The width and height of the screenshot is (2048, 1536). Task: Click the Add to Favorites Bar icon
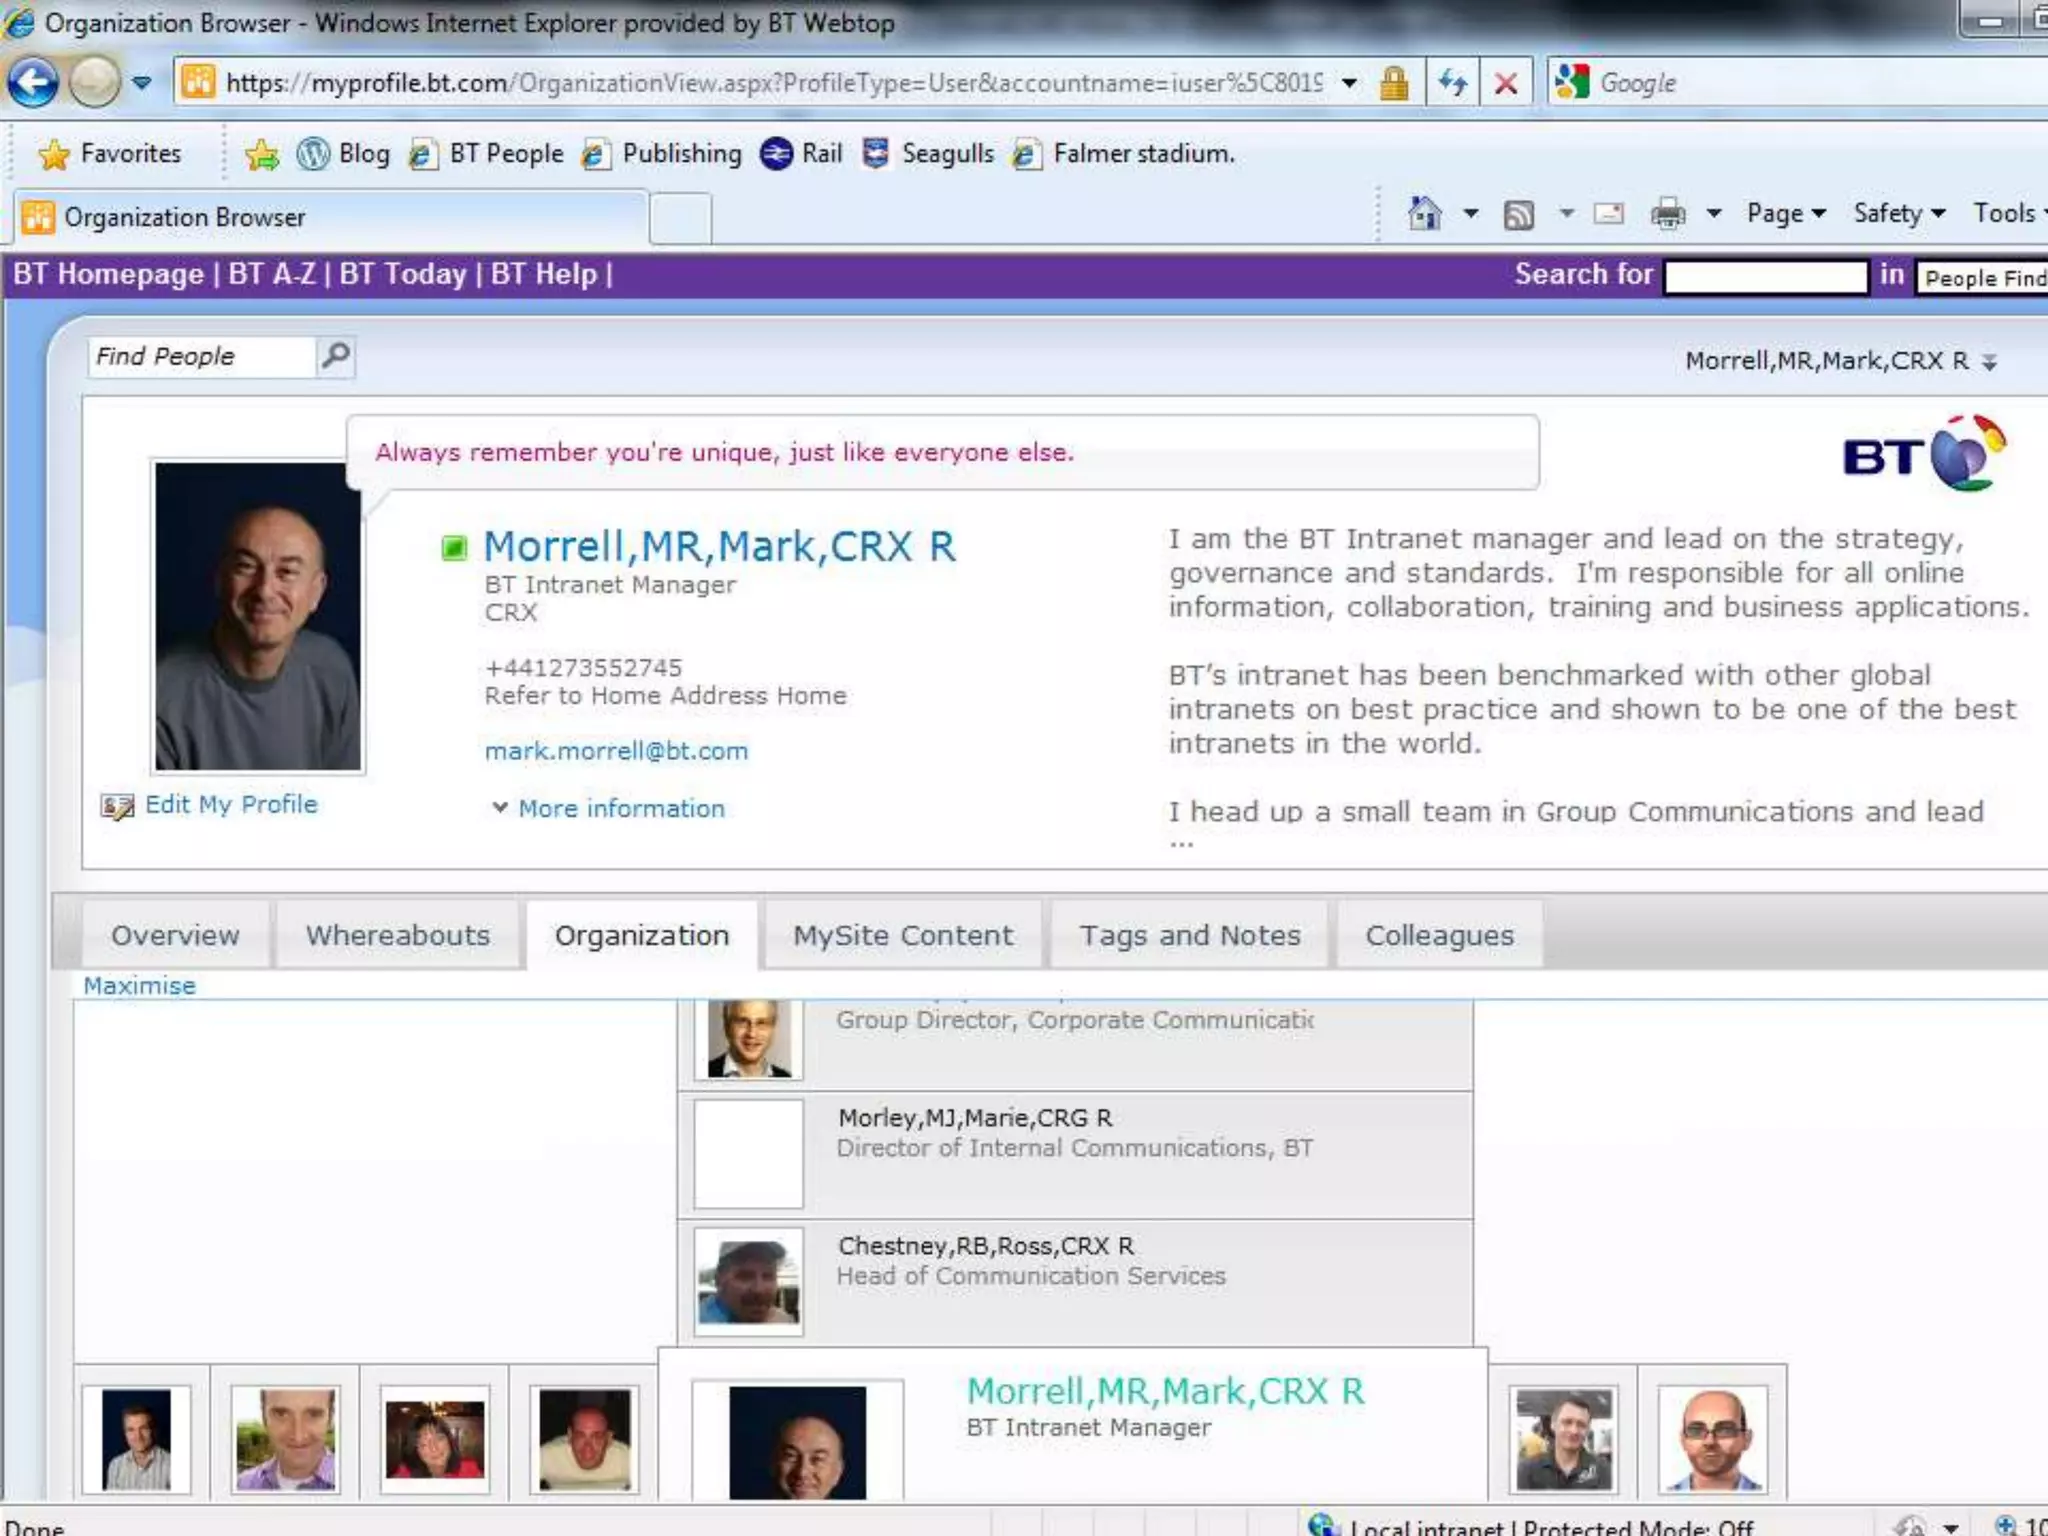(x=262, y=154)
